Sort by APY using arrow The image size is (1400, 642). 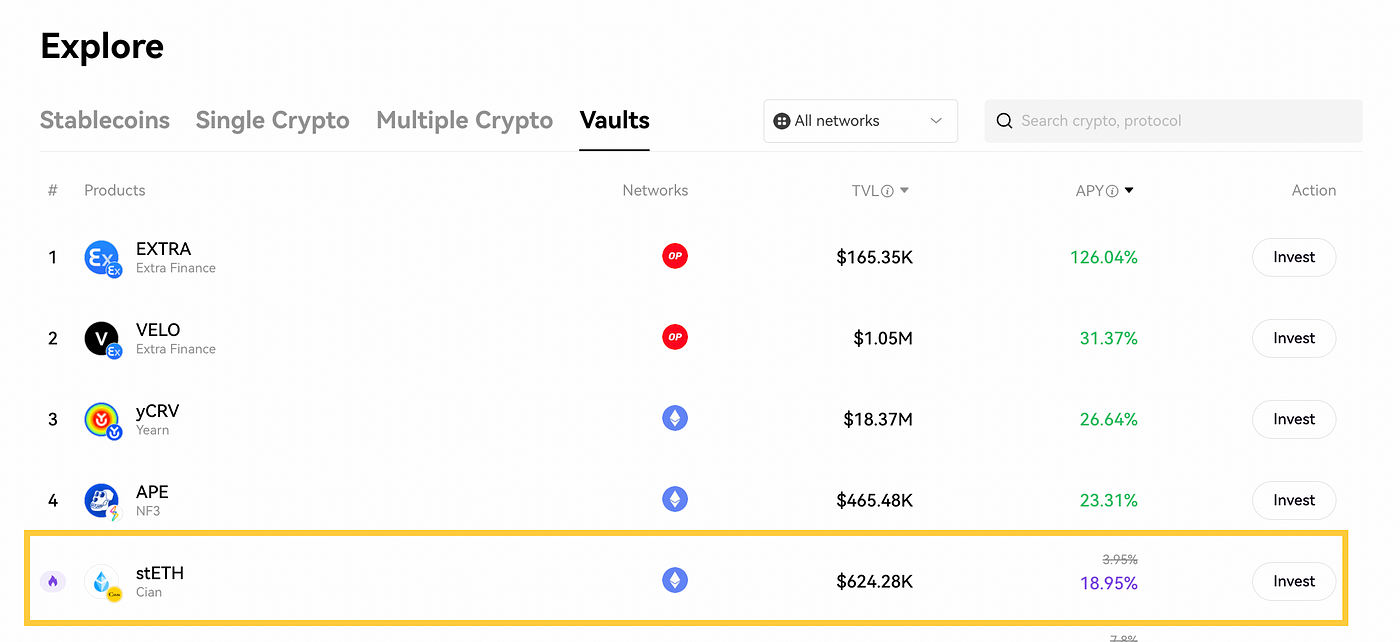[1129, 191]
